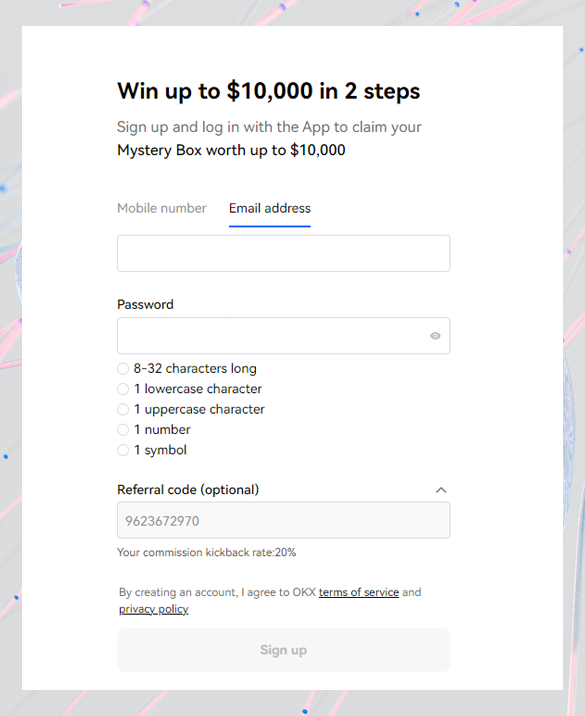Click the 8-32 characters long indicator circle
The width and height of the screenshot is (585, 716).
point(123,369)
